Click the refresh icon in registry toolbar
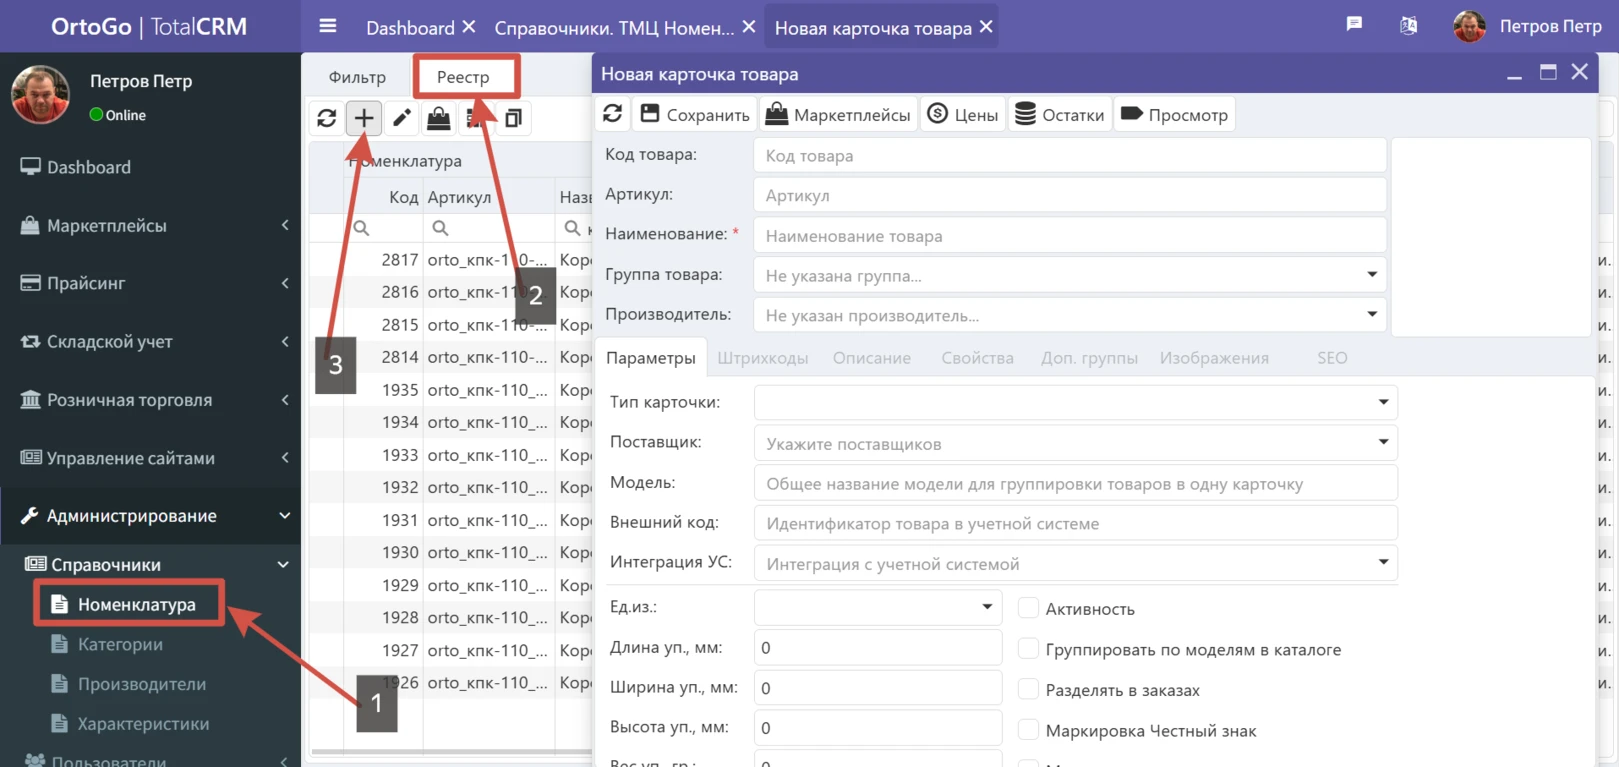This screenshot has height=767, width=1619. pyautogui.click(x=326, y=118)
